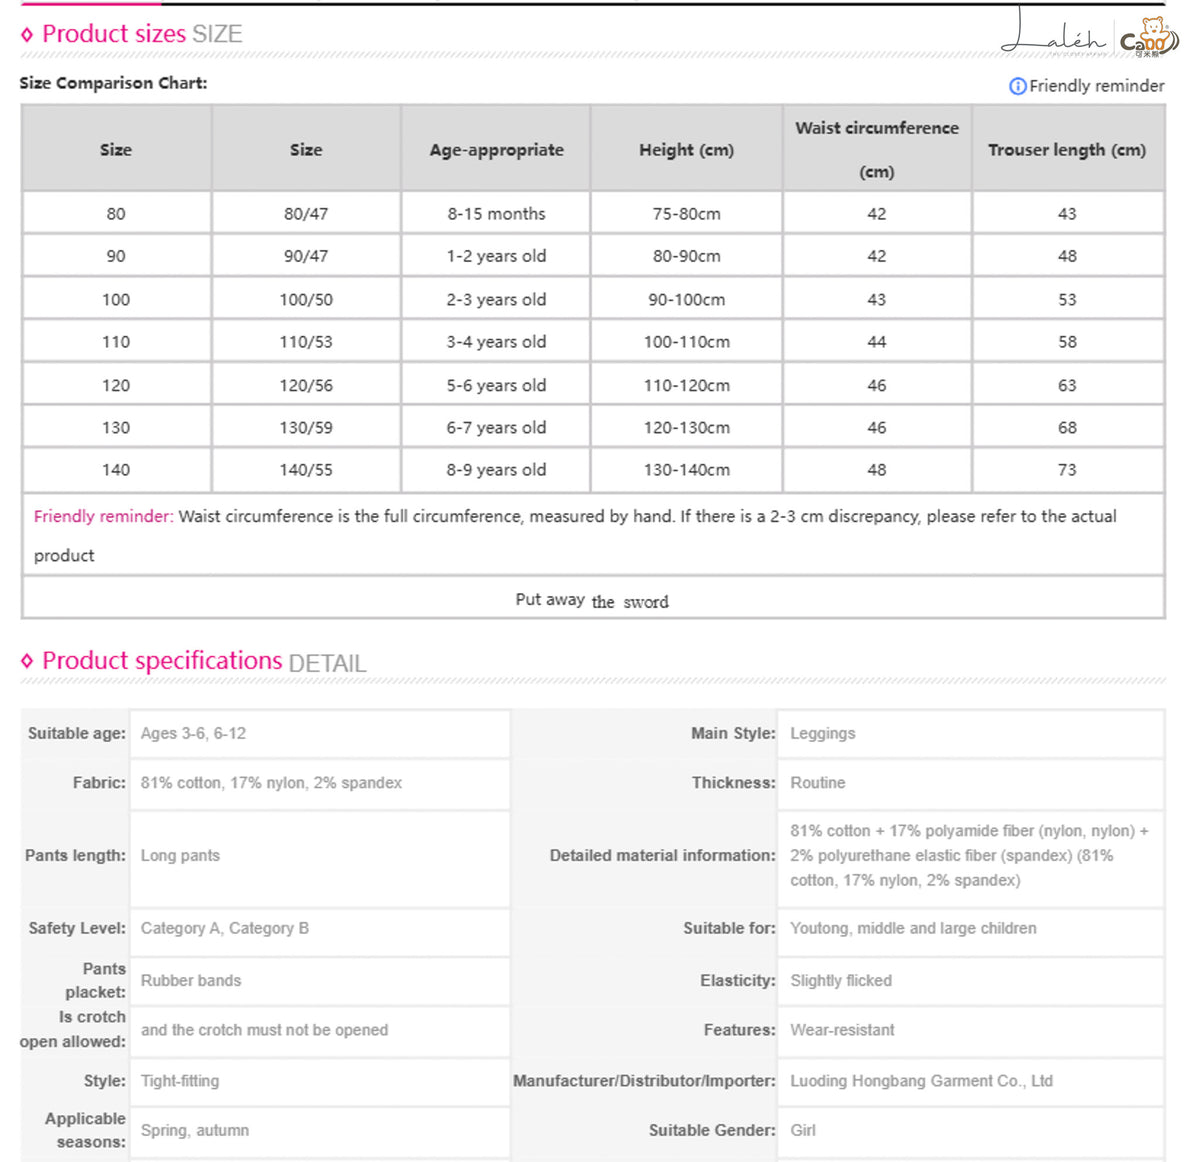
Task: Click the detailed material information text
Action: pos(969,856)
